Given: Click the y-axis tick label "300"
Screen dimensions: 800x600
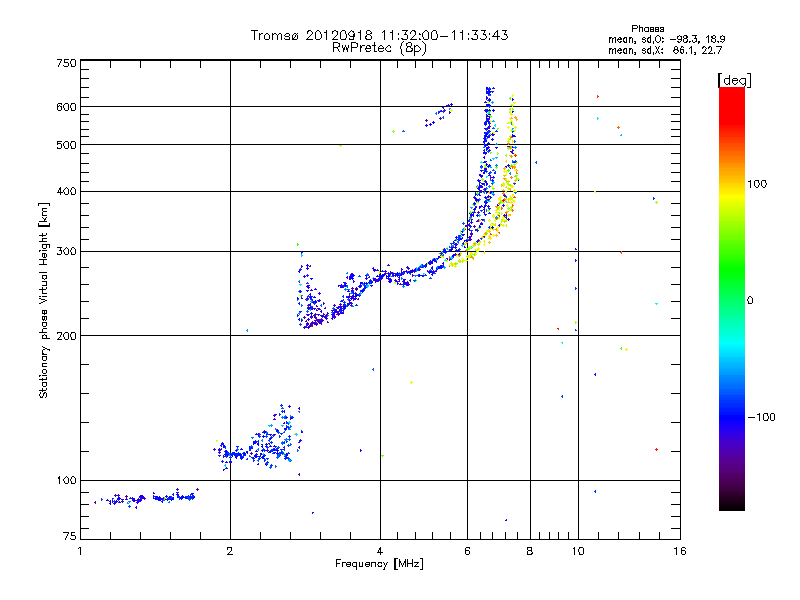Looking at the screenshot, I should tap(66, 251).
